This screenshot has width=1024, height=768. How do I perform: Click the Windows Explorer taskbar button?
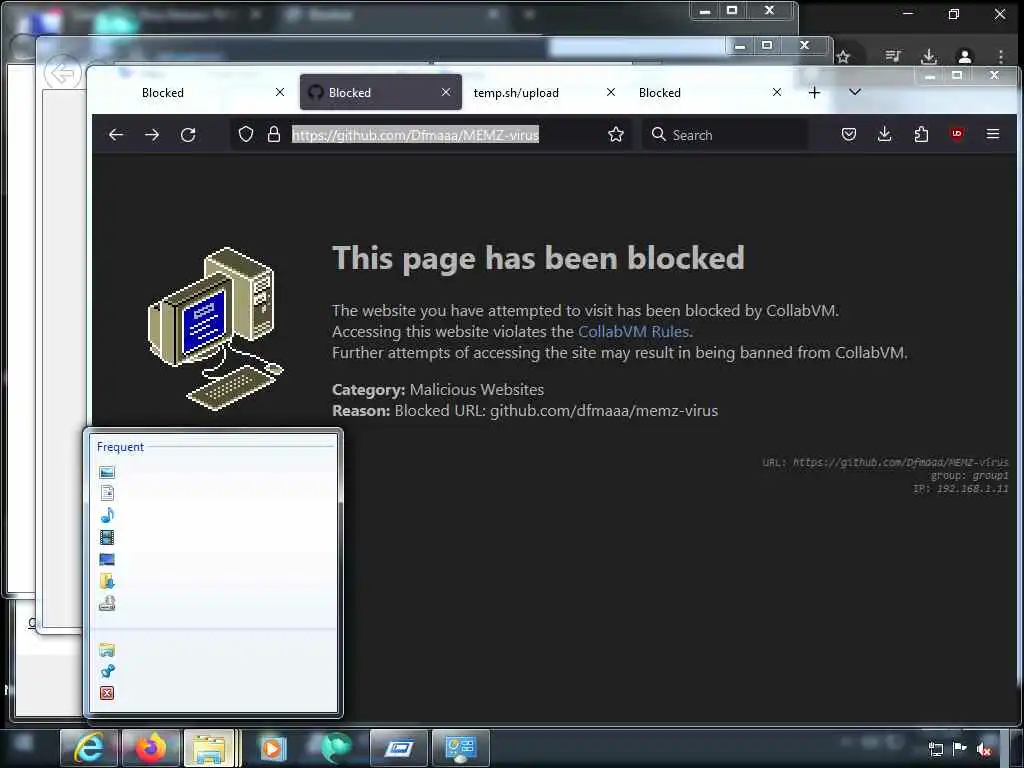click(x=209, y=748)
